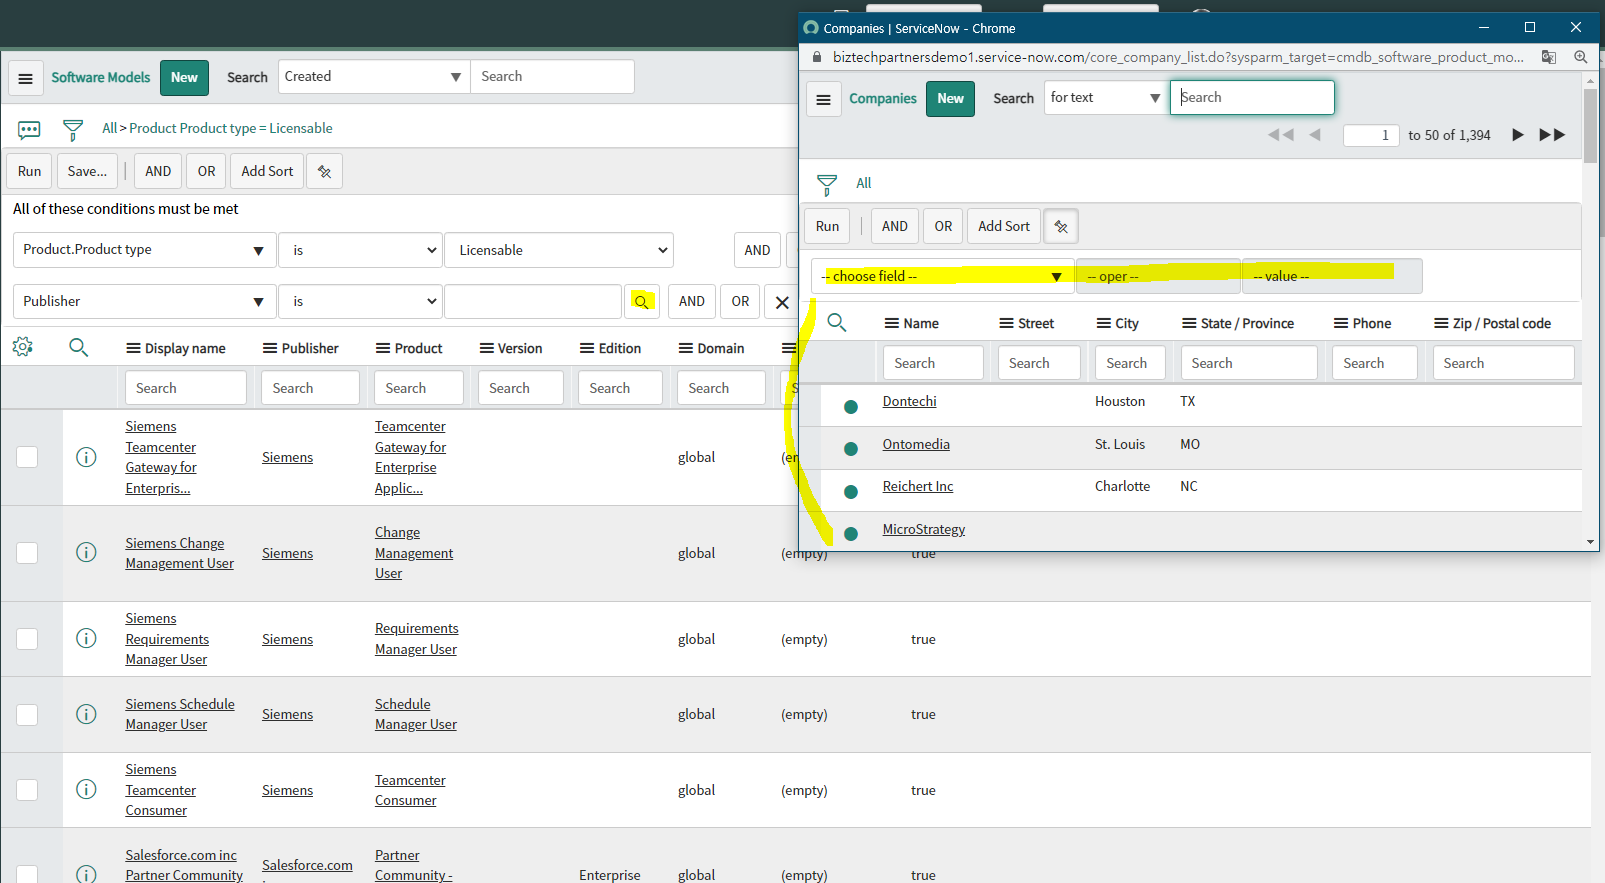Preview Siemens Change Management User info icon

[x=87, y=552]
